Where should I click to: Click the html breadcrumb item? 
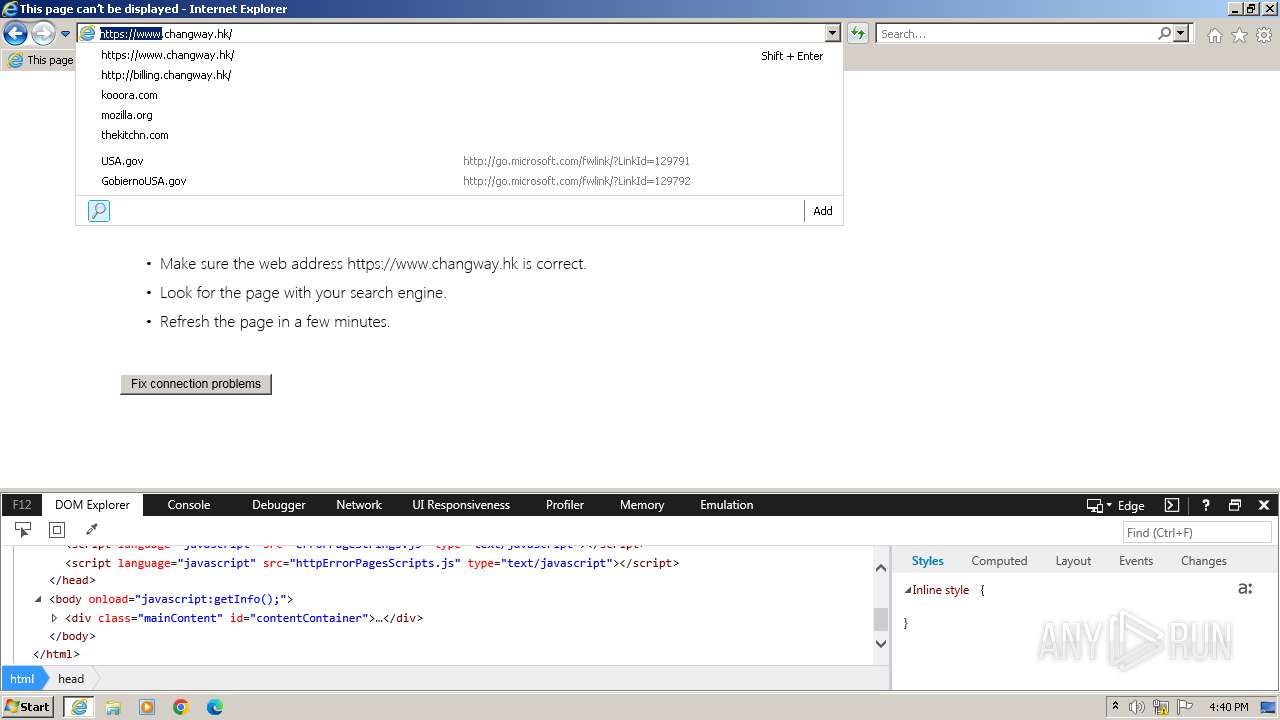coord(22,678)
